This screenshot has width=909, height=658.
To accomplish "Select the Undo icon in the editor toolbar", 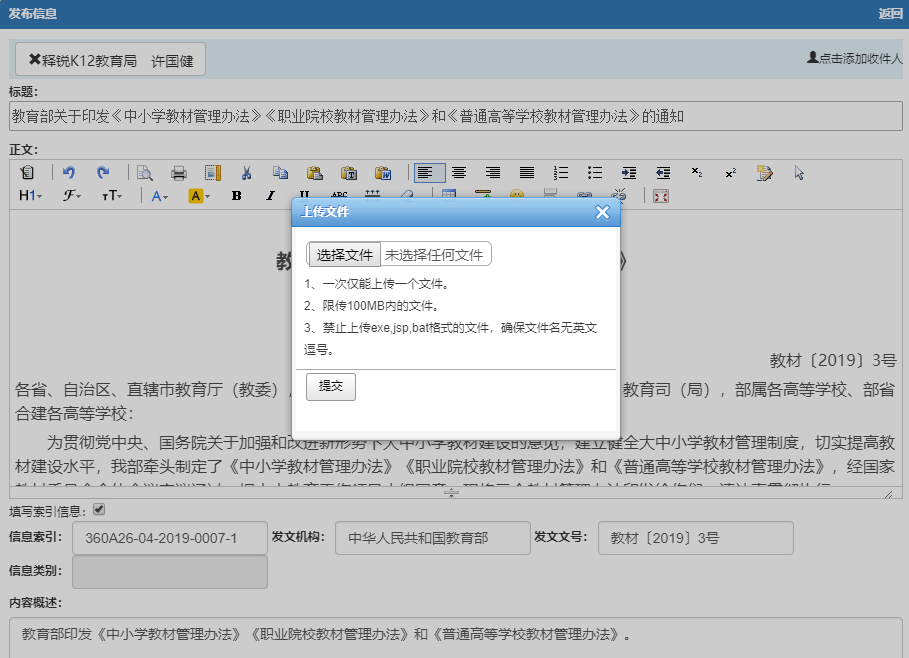I will (x=68, y=172).
